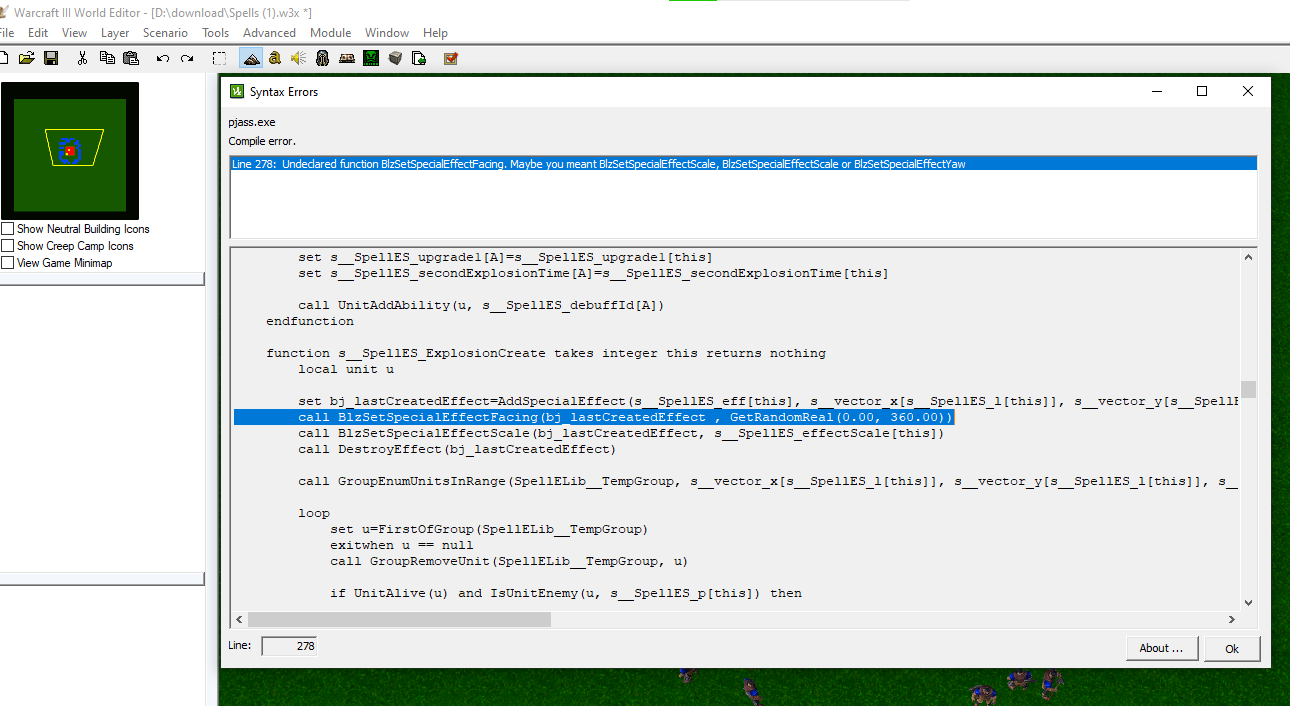Click the Ok button

1232,648
